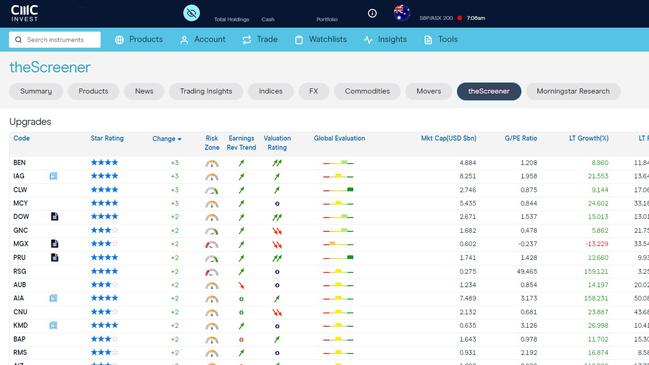Click the CNU three-star rating

click(x=104, y=312)
